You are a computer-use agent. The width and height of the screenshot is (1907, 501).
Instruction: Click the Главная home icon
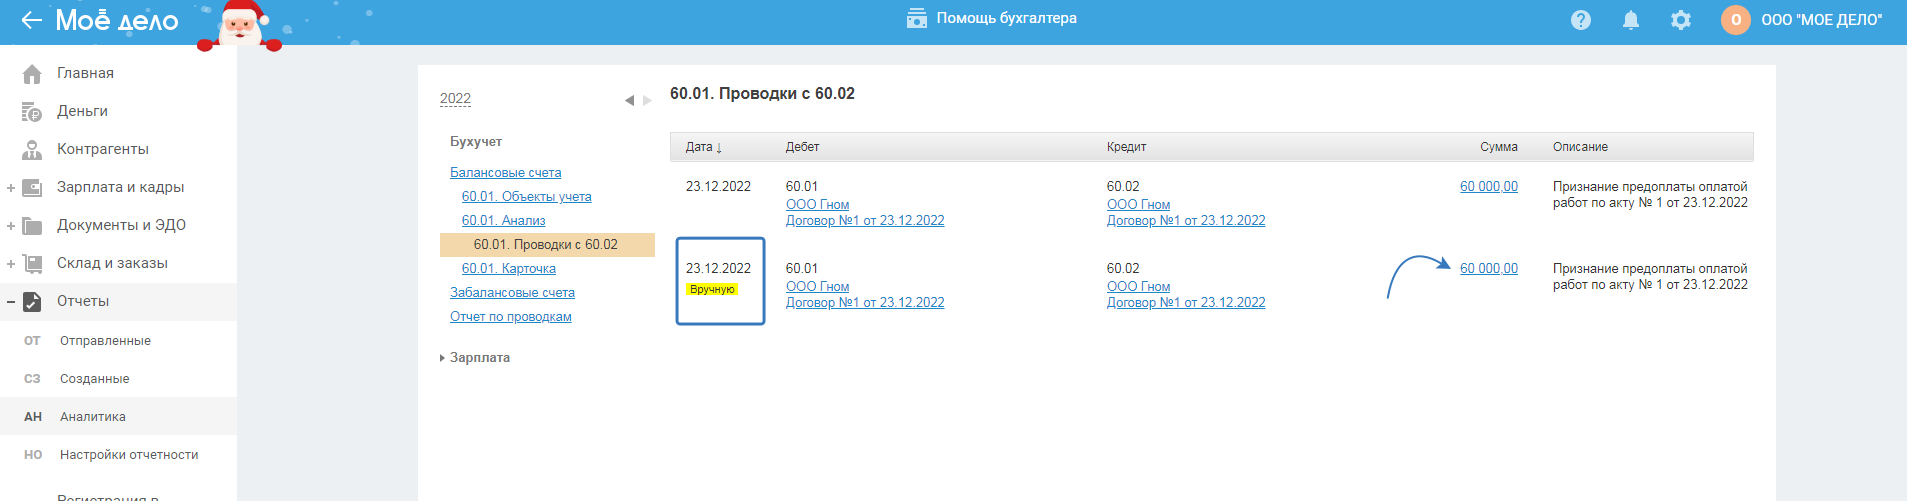click(x=32, y=74)
